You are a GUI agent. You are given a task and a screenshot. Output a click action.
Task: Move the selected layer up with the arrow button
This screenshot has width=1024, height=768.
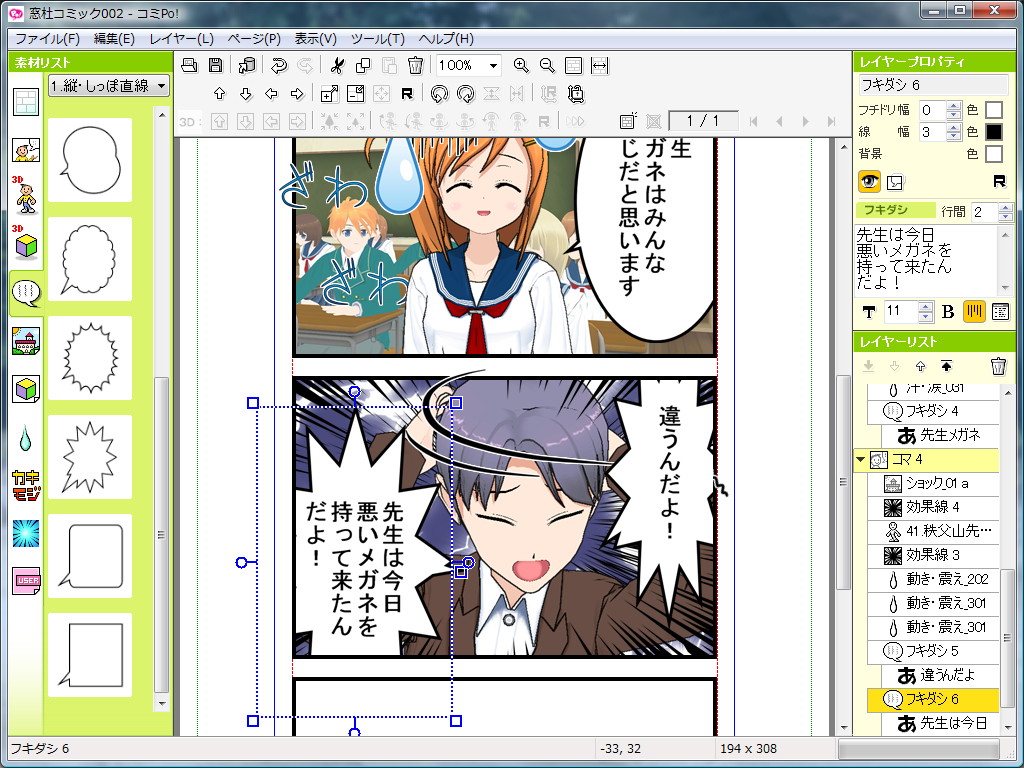(920, 366)
